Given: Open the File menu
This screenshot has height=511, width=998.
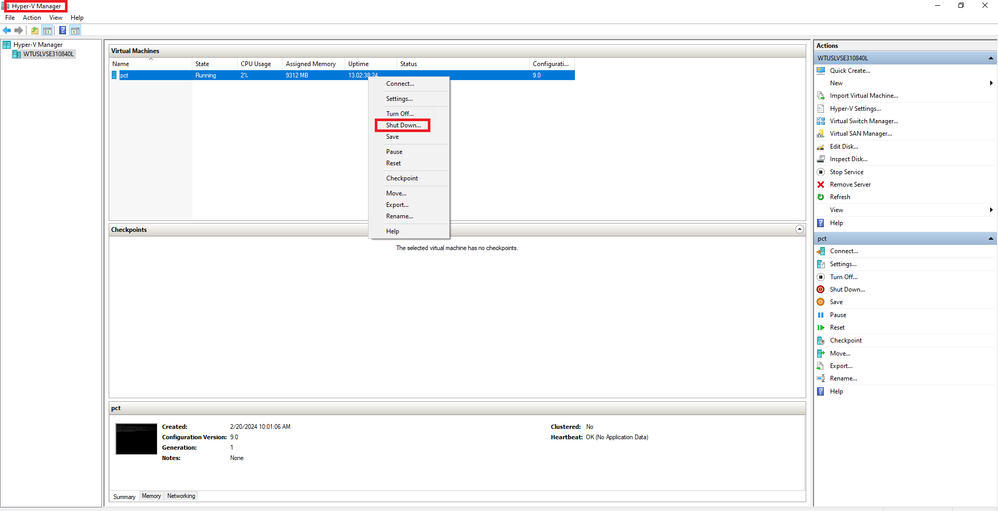Looking at the screenshot, I should [10, 18].
